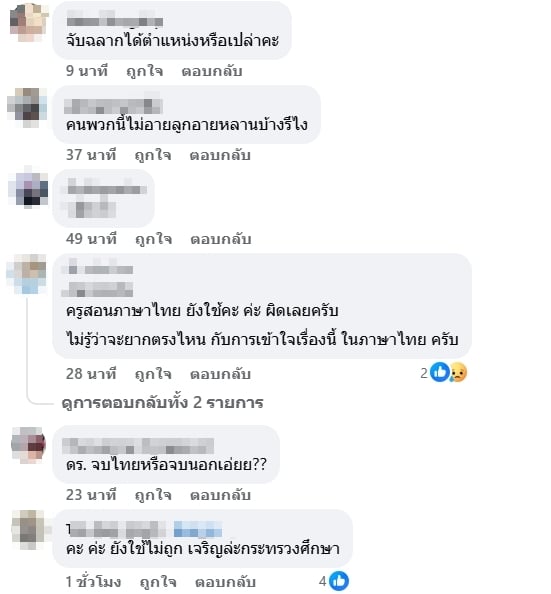Reply to the 9 นาที comment
Image resolution: width=551 pixels, height=594 pixels.
click(x=211, y=71)
